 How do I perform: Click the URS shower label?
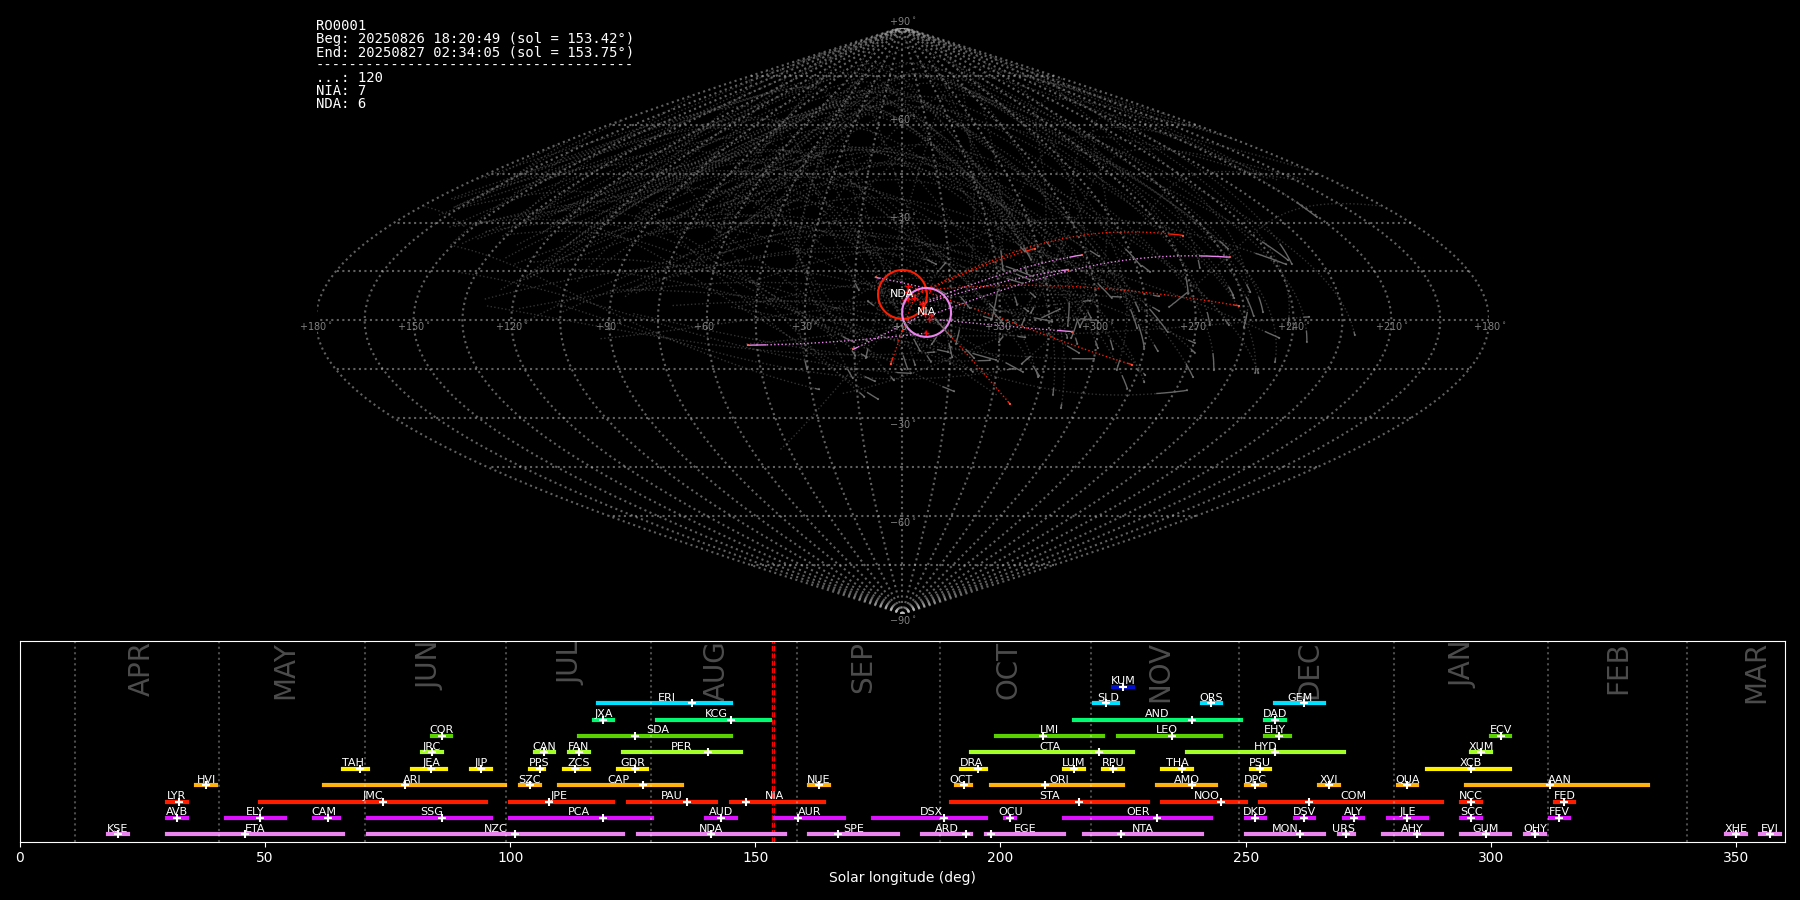click(x=1343, y=829)
